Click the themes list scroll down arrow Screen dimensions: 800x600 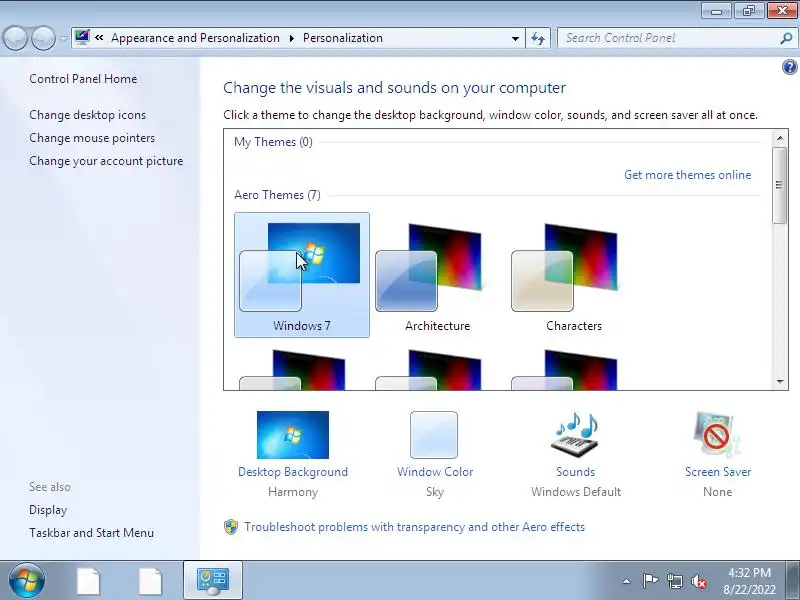780,382
